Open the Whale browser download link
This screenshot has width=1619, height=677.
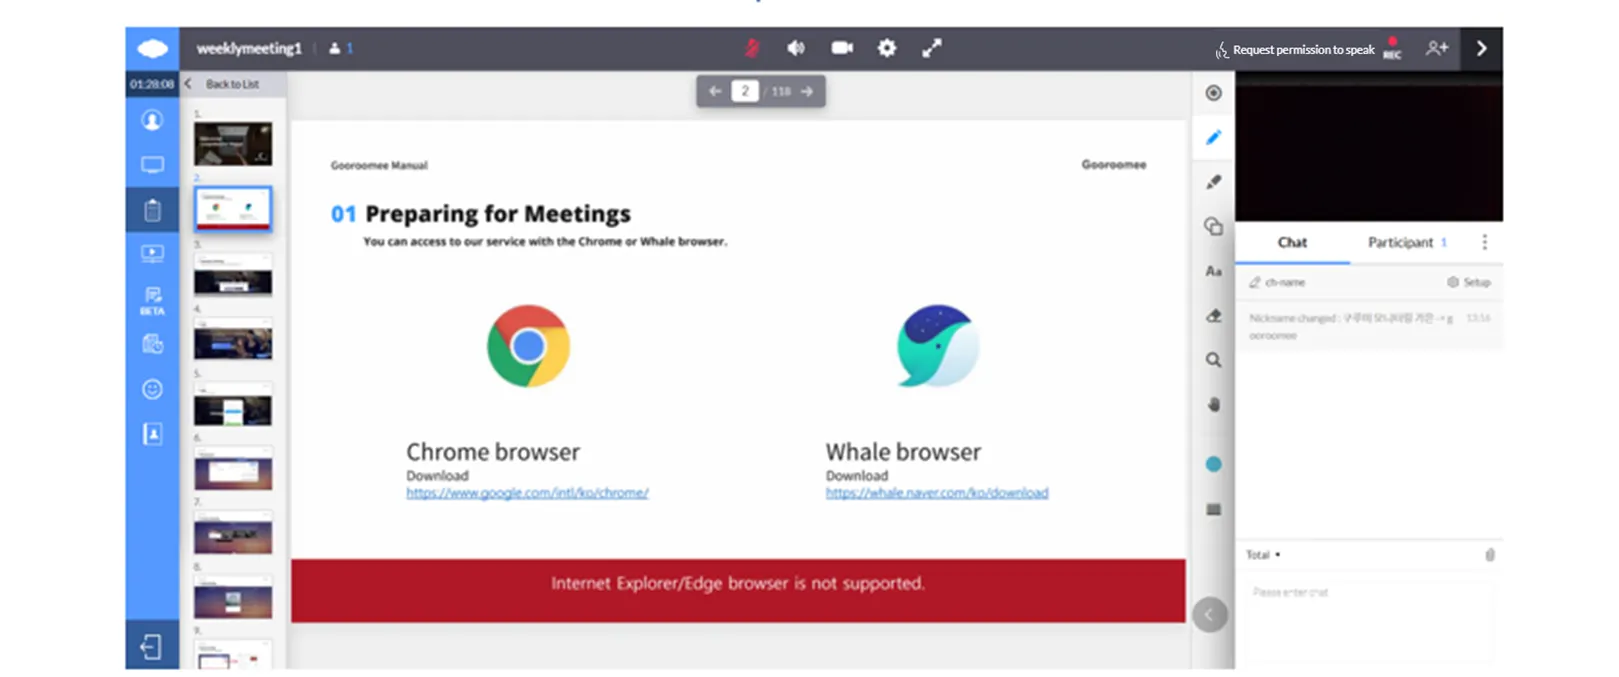coord(937,493)
